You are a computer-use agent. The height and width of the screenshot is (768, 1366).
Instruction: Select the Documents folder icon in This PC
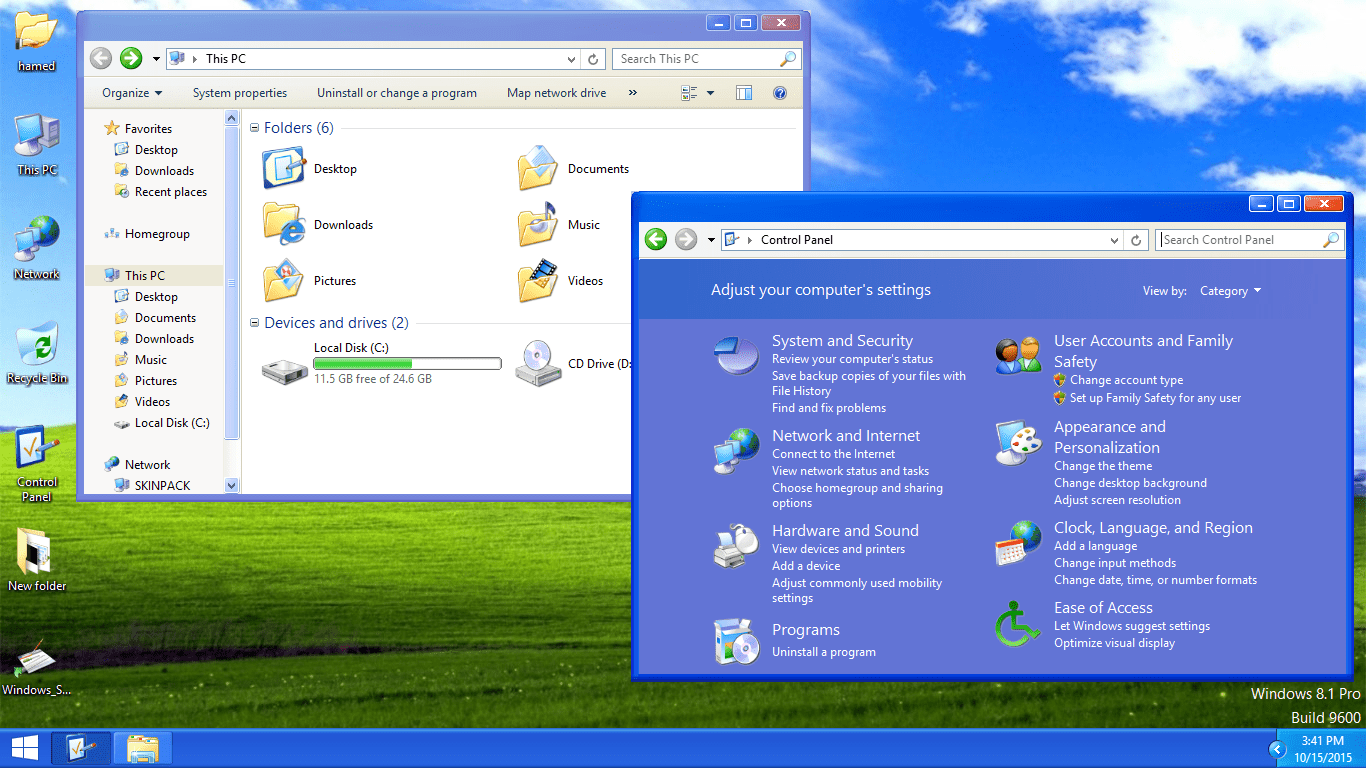pyautogui.click(x=538, y=168)
